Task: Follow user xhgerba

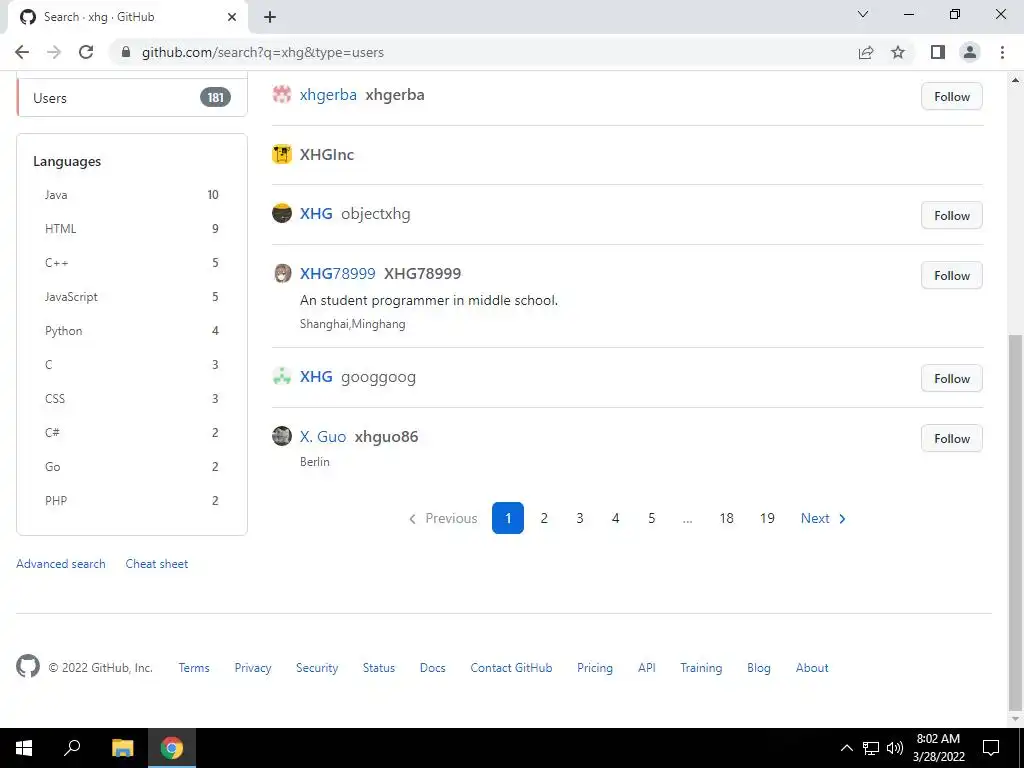Action: coord(952,97)
